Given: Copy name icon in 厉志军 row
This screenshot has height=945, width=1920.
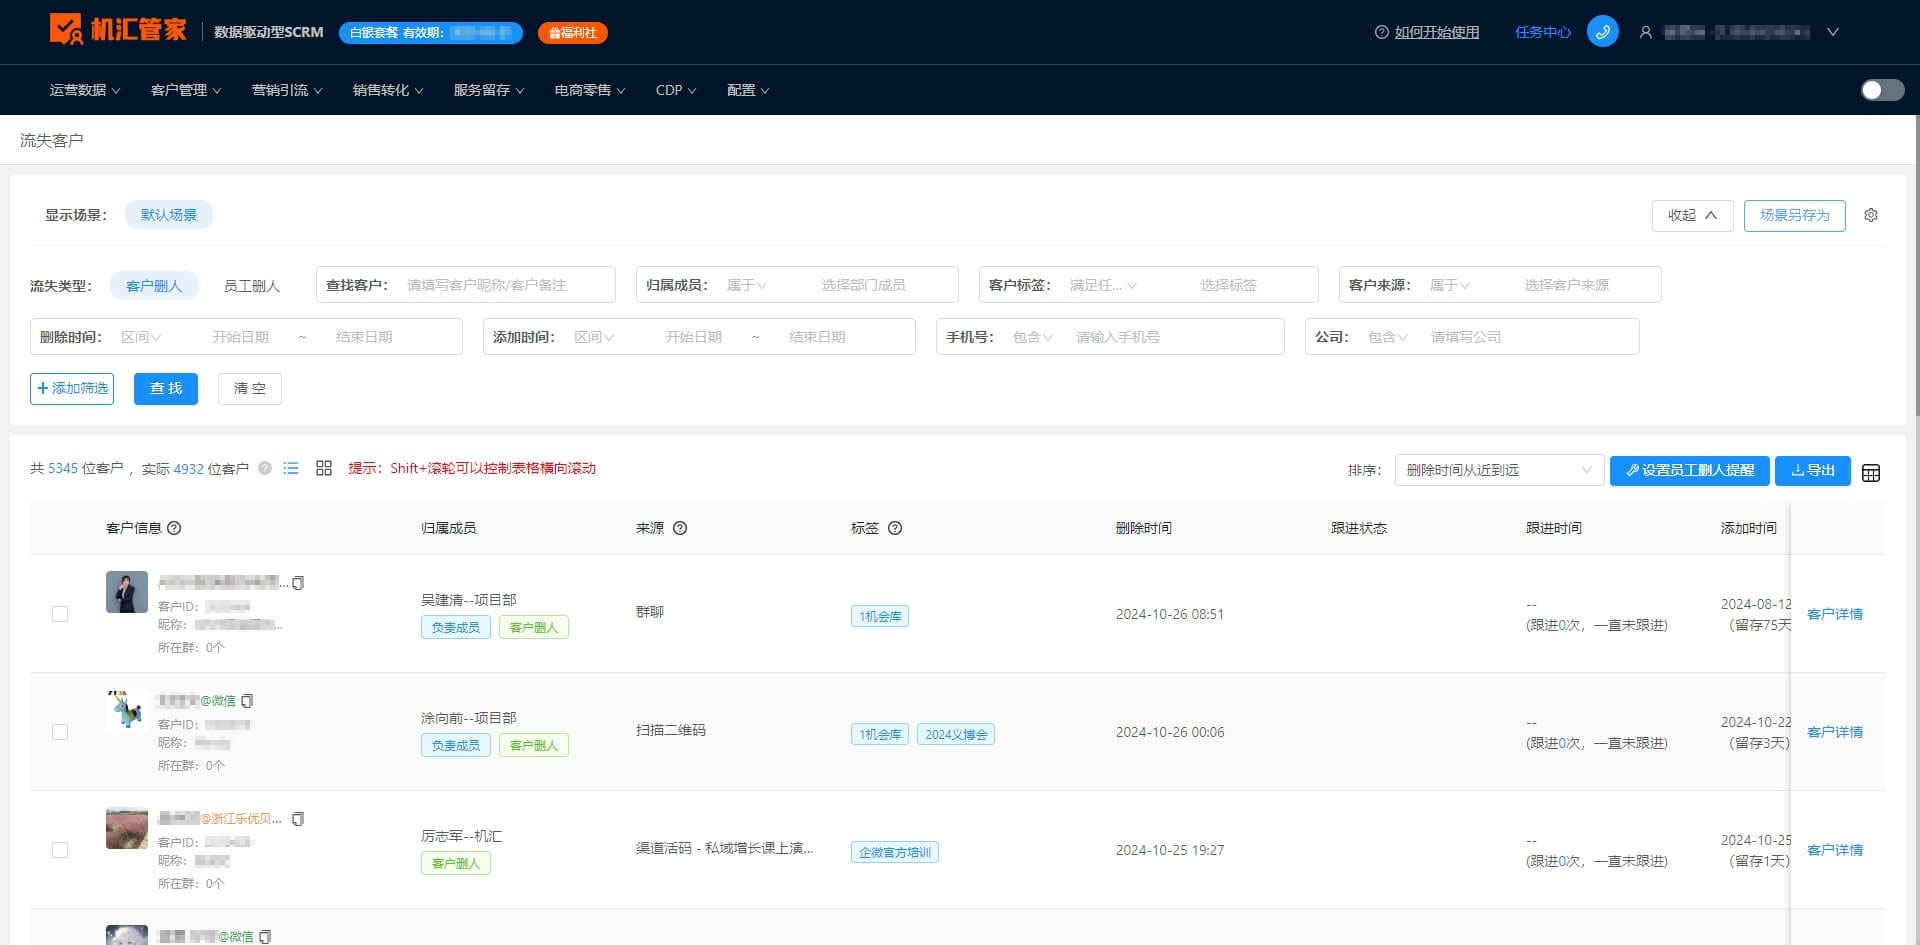Looking at the screenshot, I should [298, 819].
